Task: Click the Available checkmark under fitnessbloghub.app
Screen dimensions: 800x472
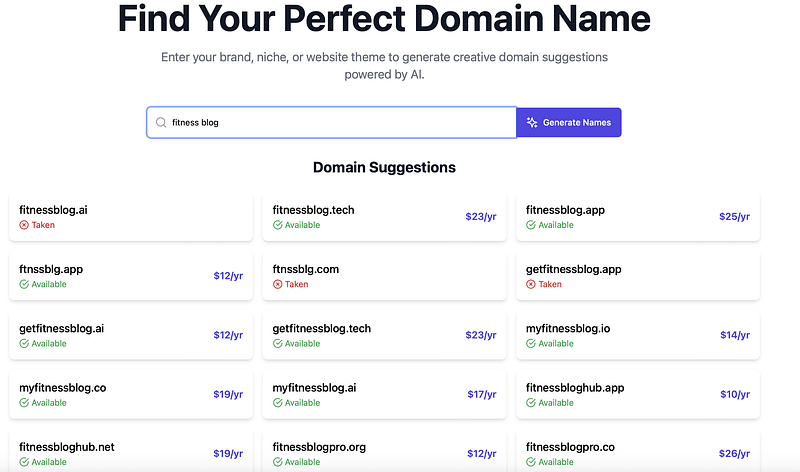Action: tap(531, 403)
